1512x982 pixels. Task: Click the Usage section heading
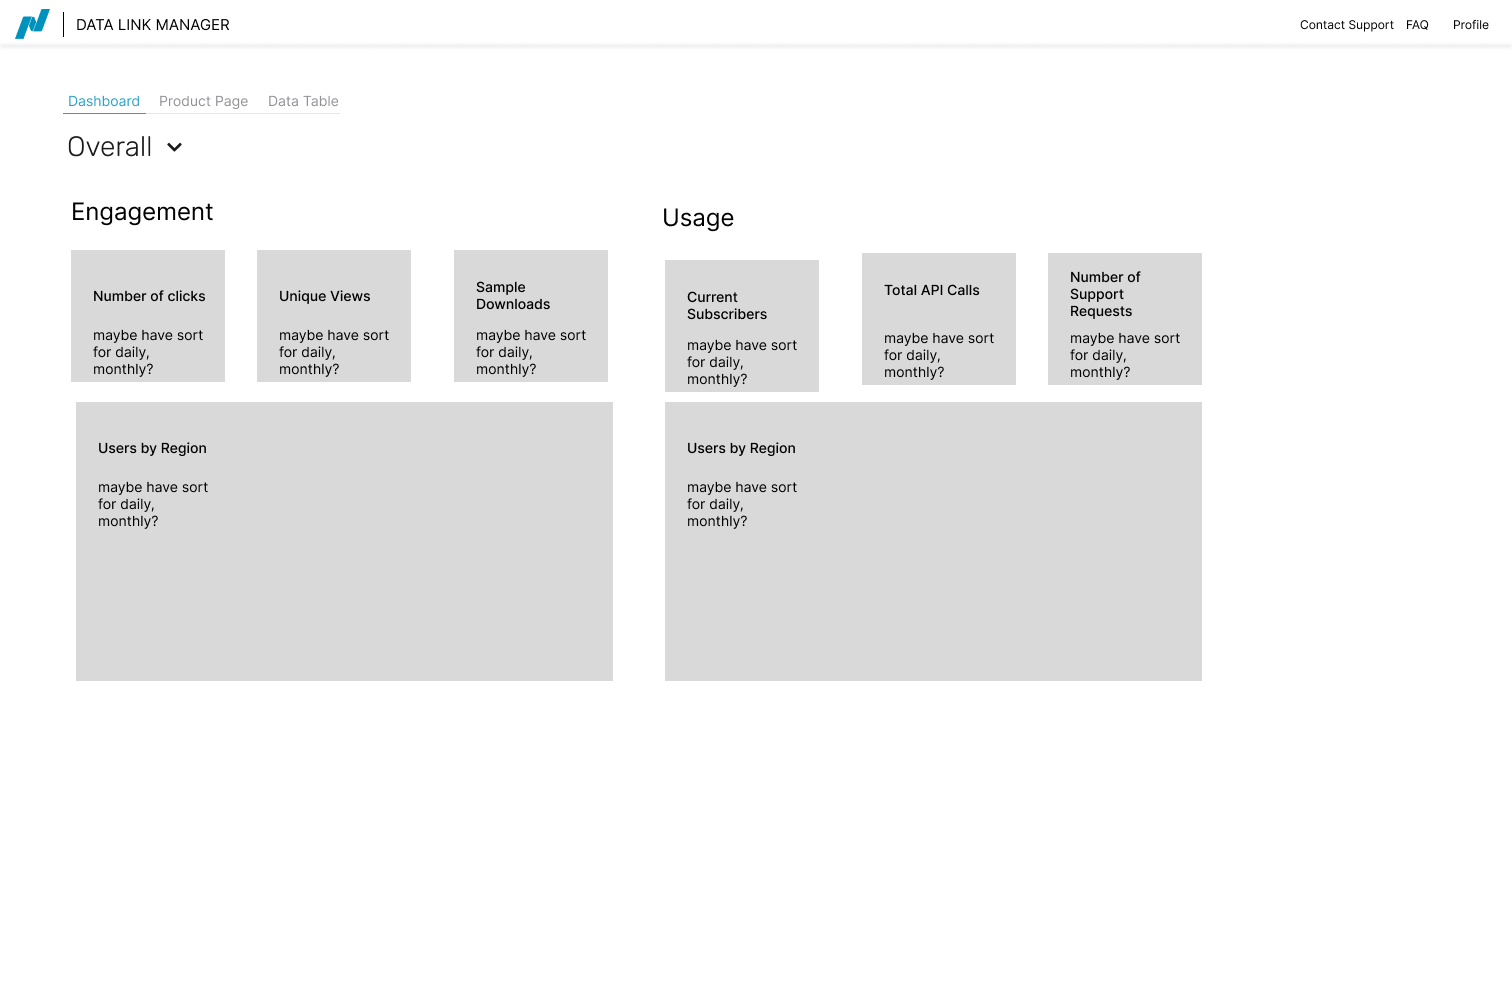pos(698,218)
